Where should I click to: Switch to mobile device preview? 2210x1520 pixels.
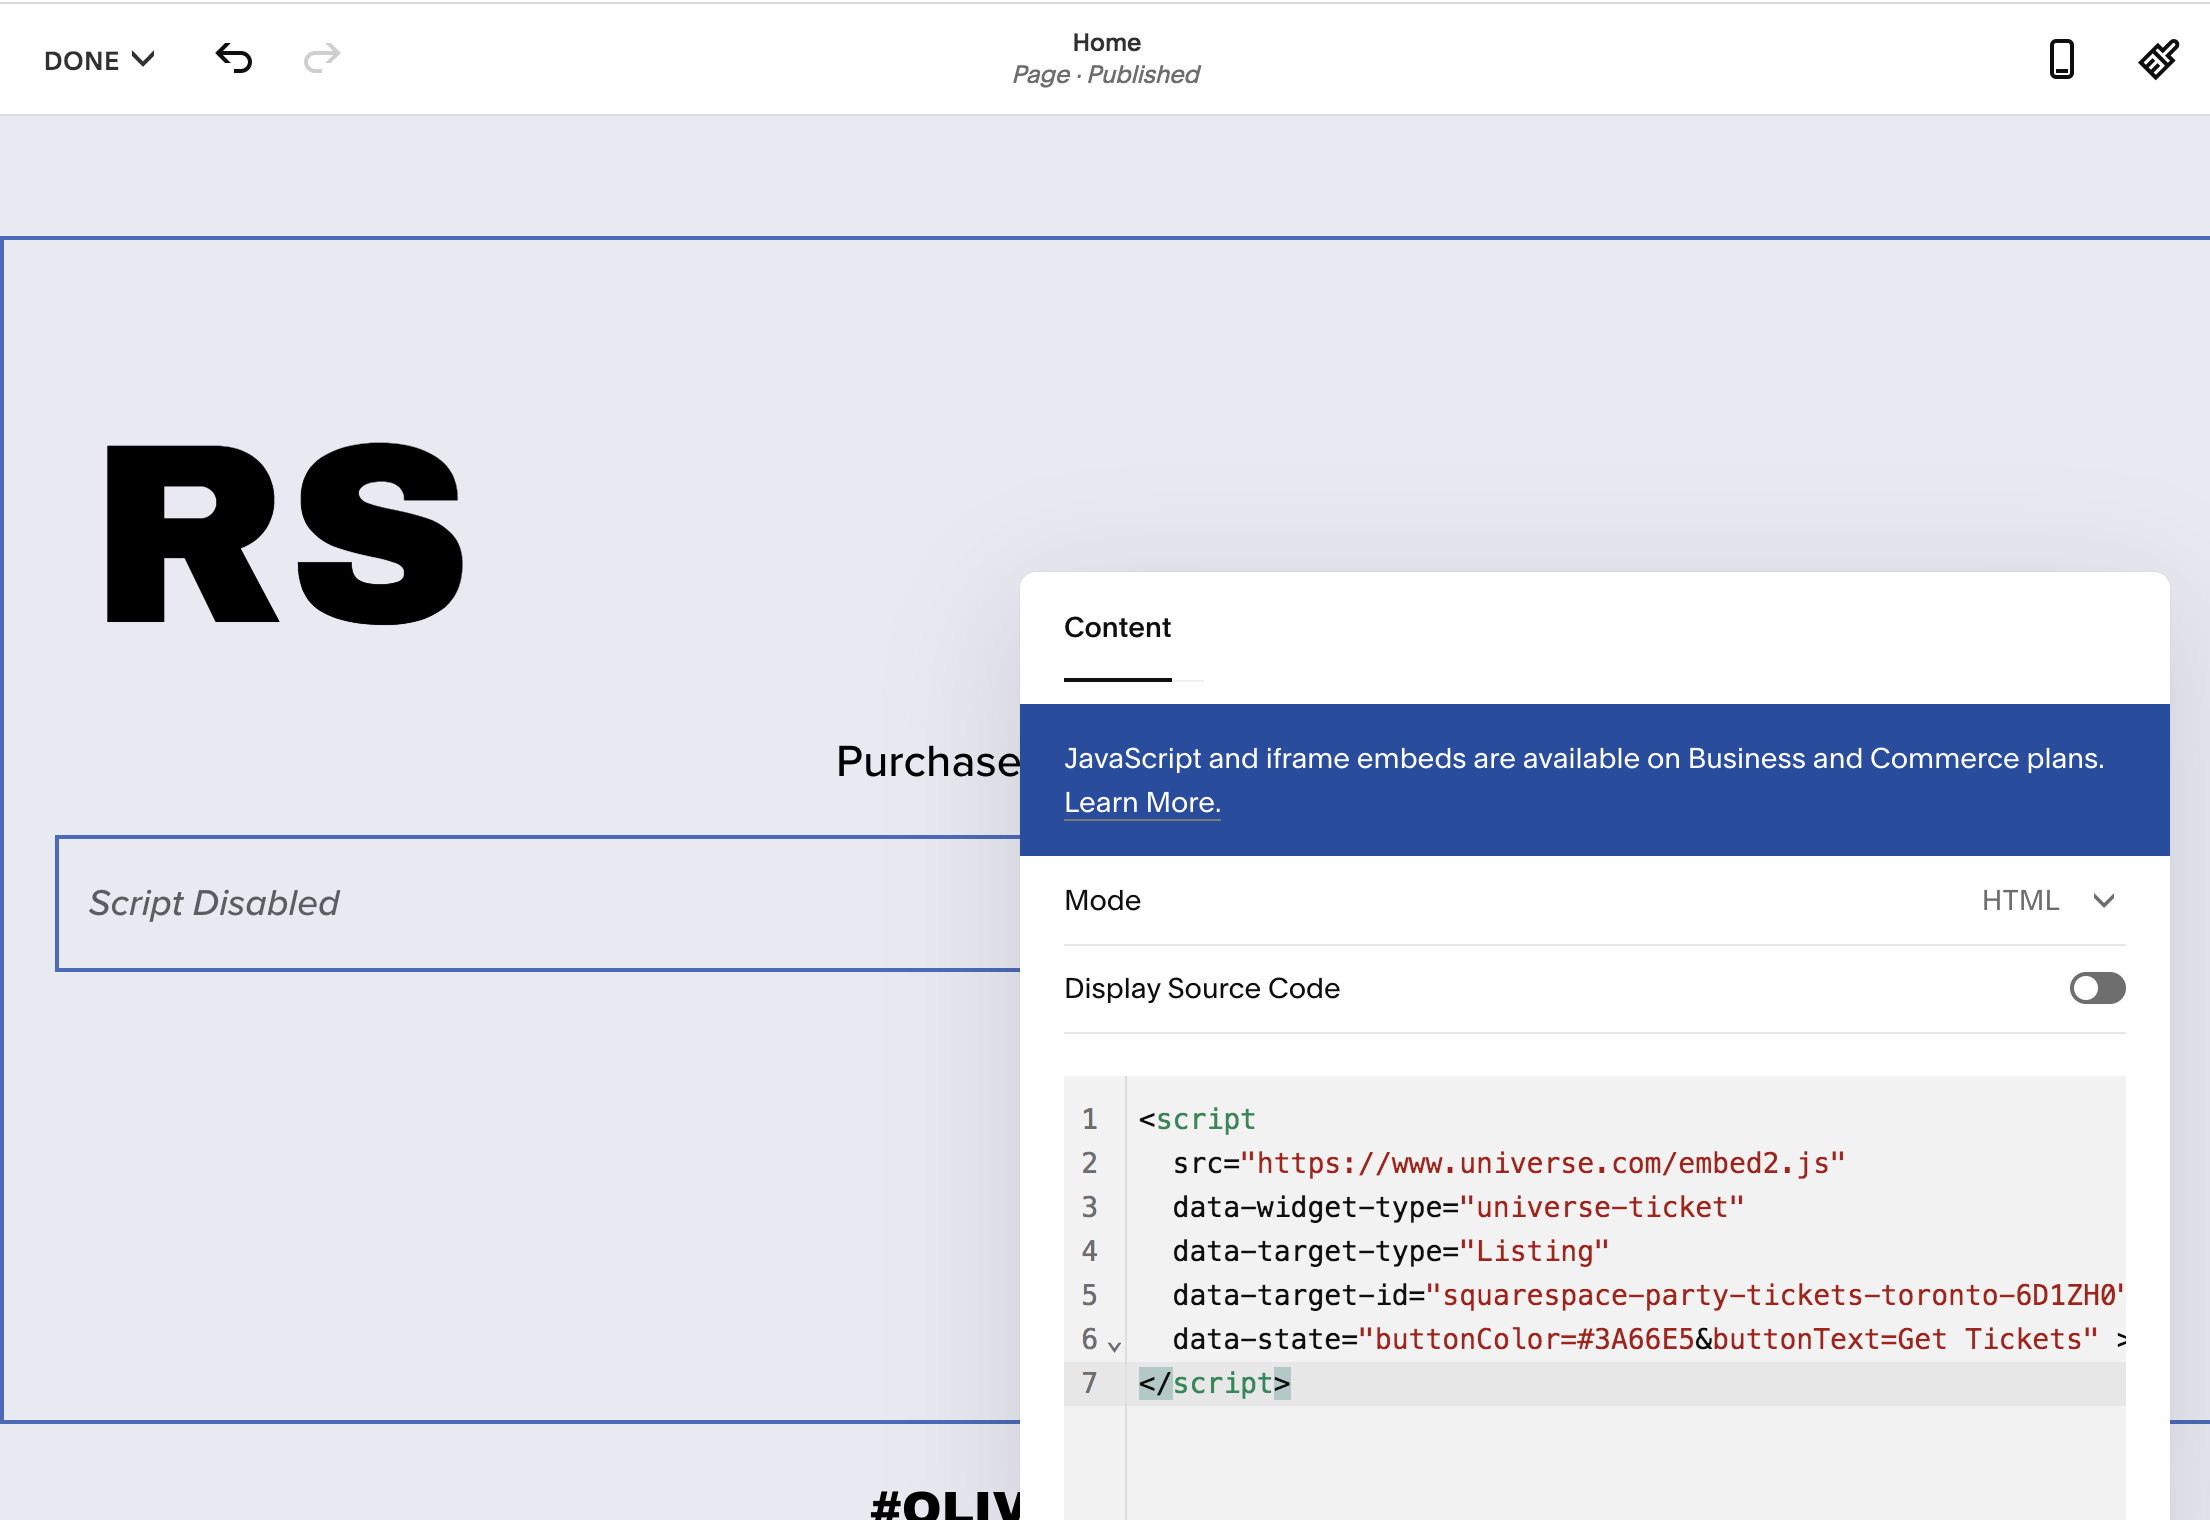pyautogui.click(x=2061, y=59)
